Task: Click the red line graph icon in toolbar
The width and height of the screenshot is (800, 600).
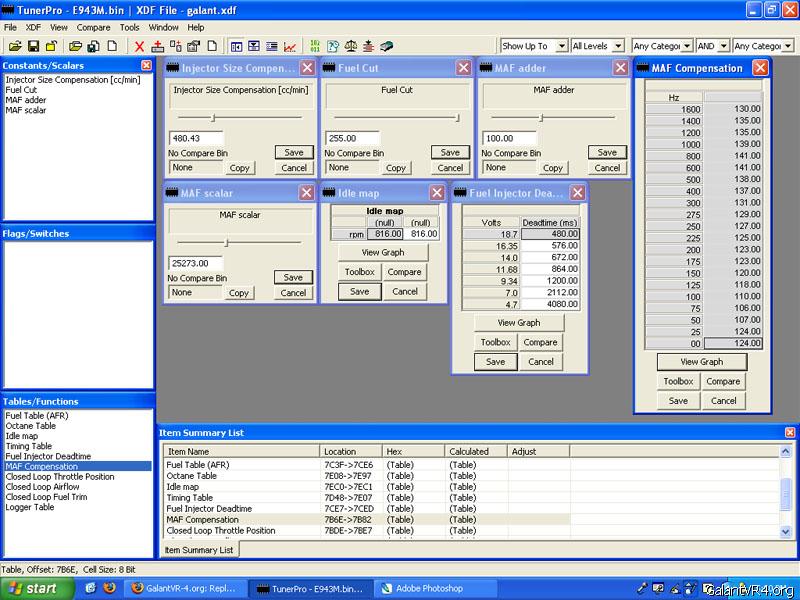Action: [x=290, y=46]
